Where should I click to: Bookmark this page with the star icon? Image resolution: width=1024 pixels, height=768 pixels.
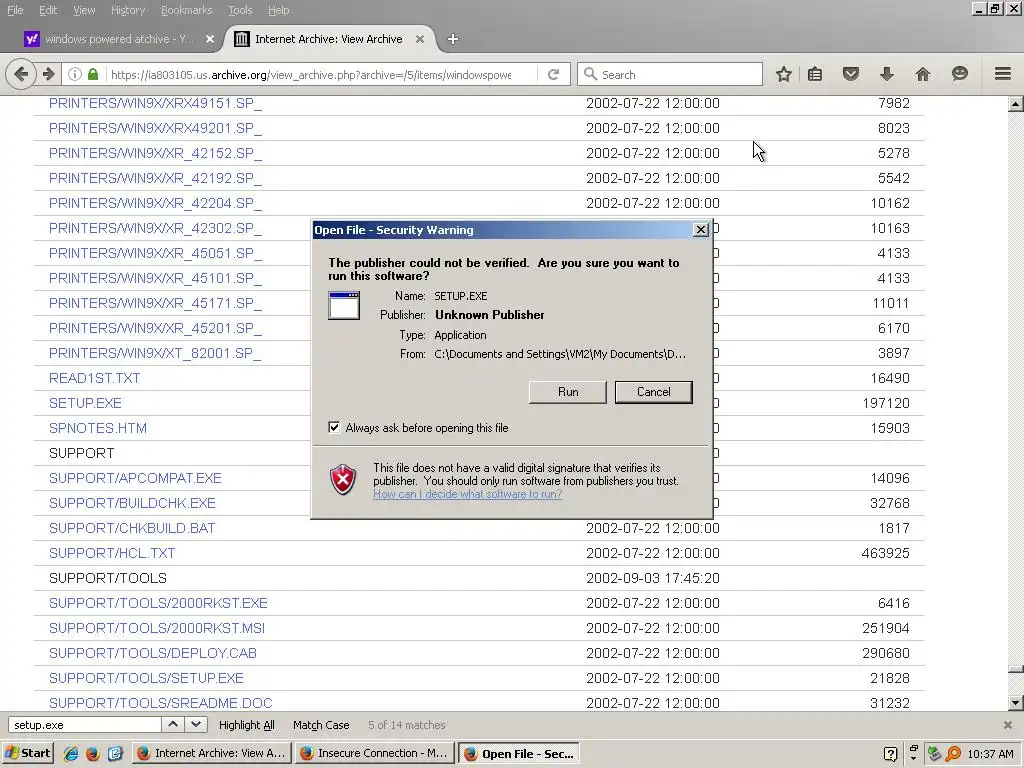tap(784, 74)
